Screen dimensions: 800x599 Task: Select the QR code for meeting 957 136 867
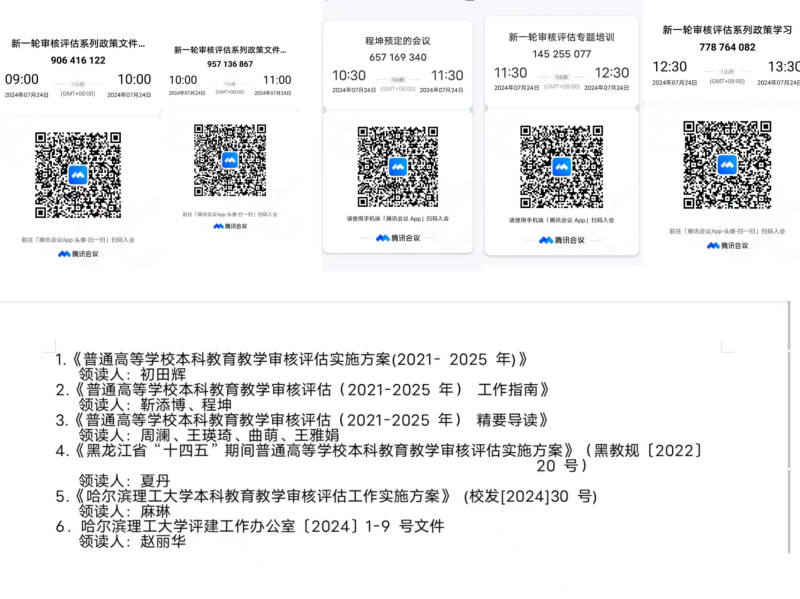click(230, 160)
